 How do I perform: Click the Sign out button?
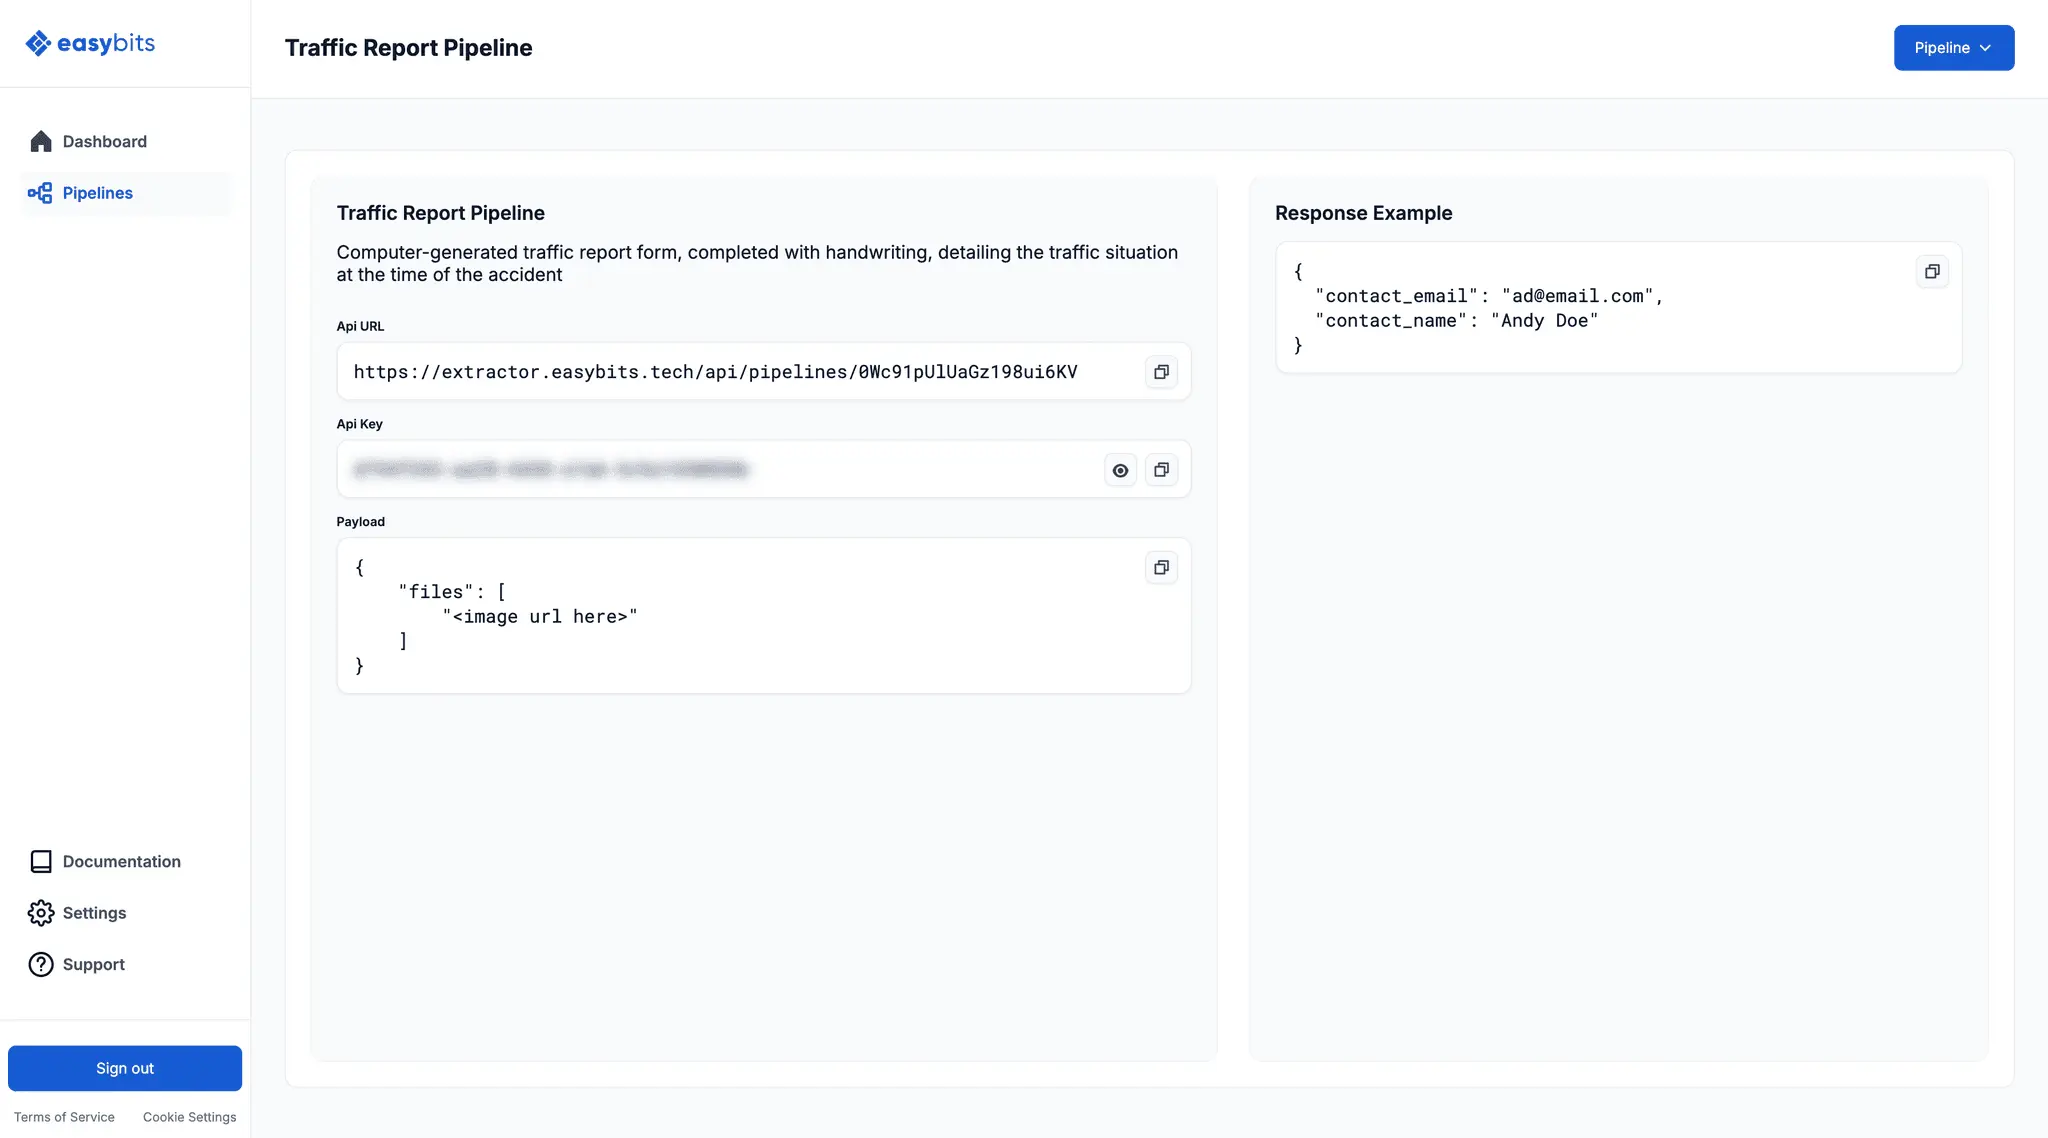[x=125, y=1068]
